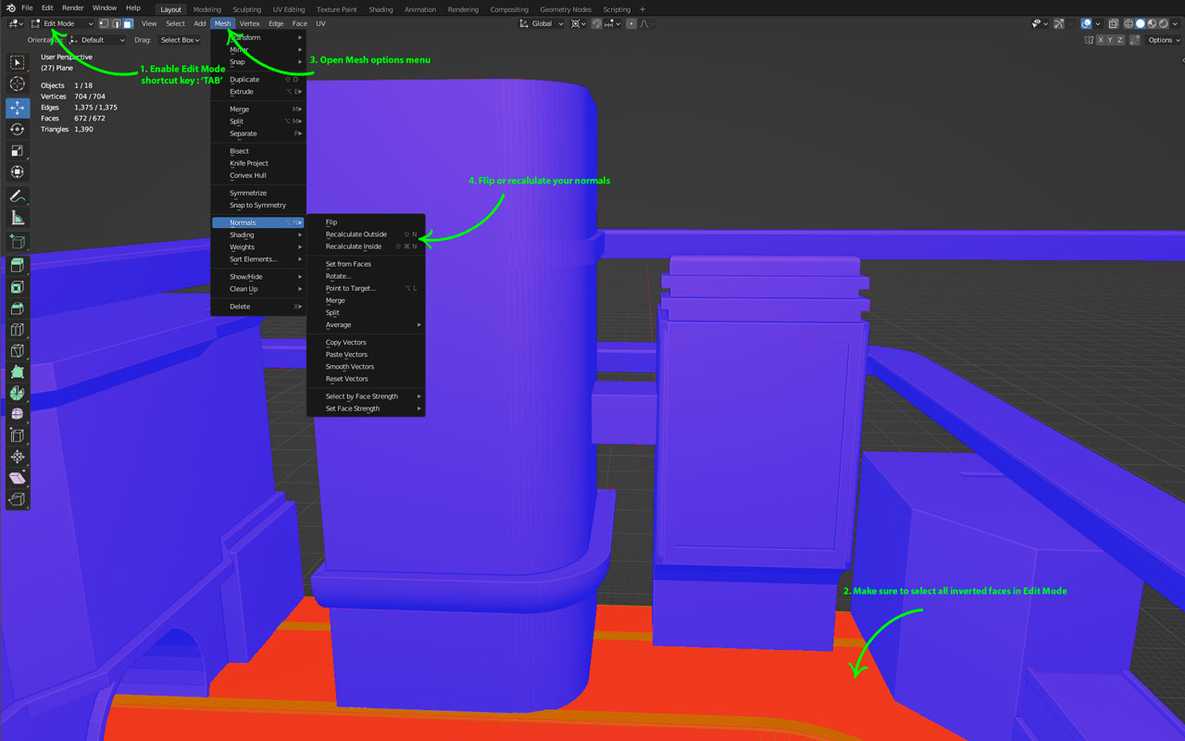Click Flip in the Normals submenu
This screenshot has width=1185, height=741.
[331, 222]
